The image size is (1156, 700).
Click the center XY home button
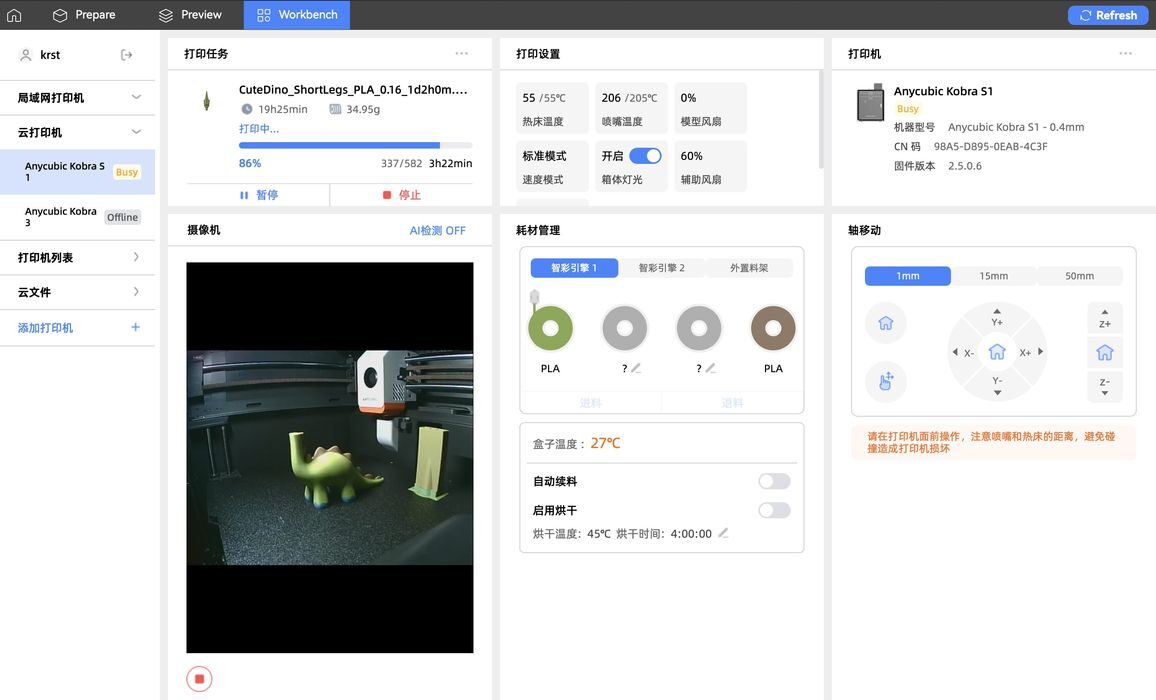(x=997, y=352)
